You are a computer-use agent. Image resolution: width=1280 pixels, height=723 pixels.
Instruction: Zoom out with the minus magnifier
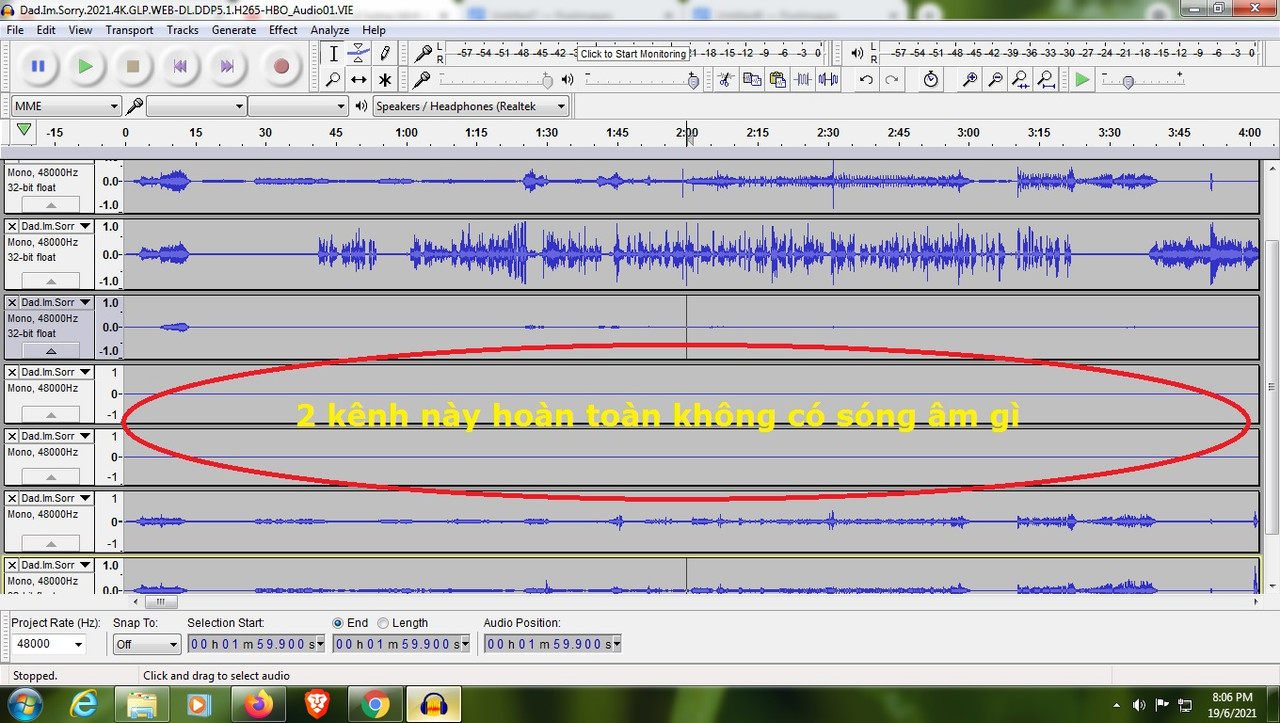pos(994,79)
